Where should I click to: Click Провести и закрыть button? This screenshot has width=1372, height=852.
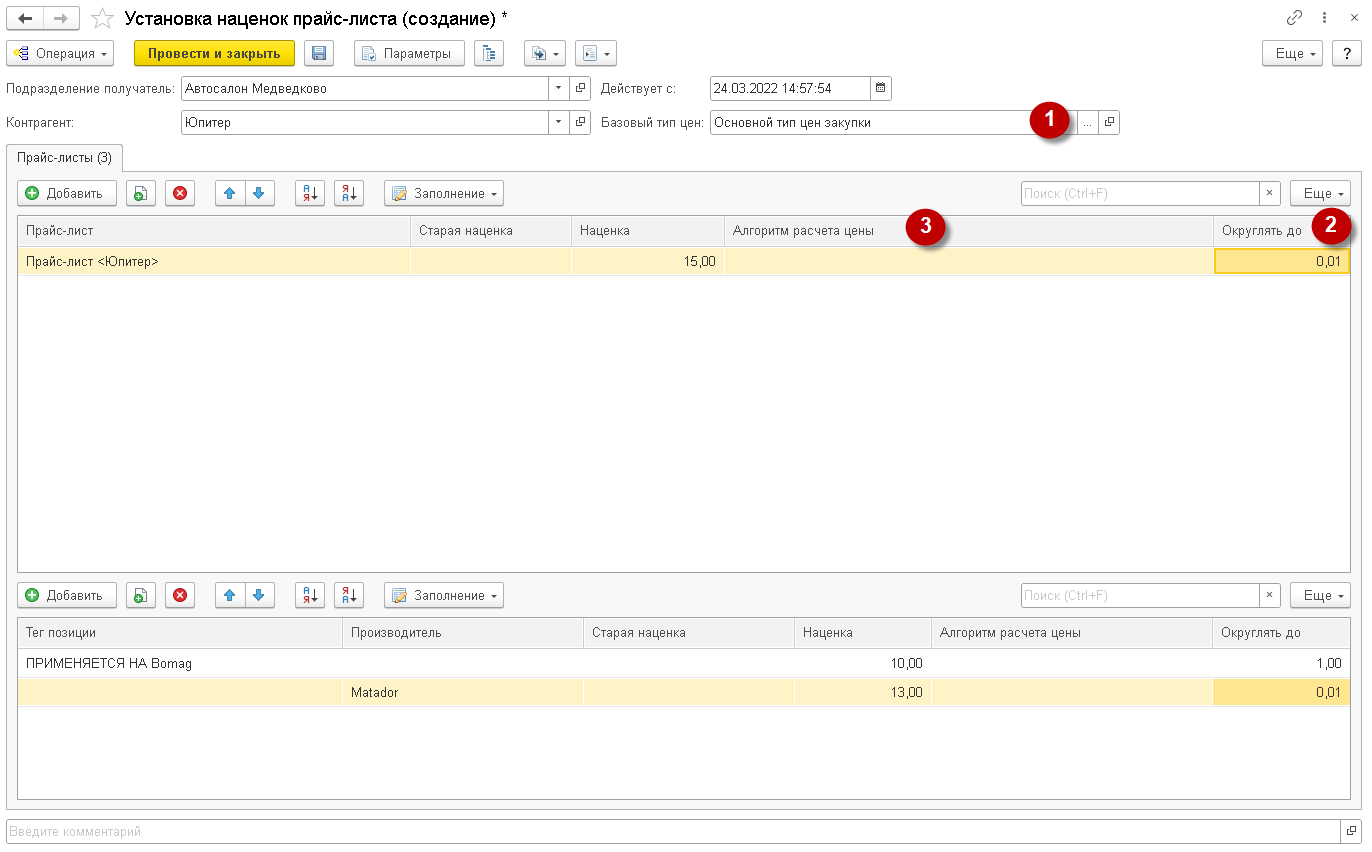214,54
